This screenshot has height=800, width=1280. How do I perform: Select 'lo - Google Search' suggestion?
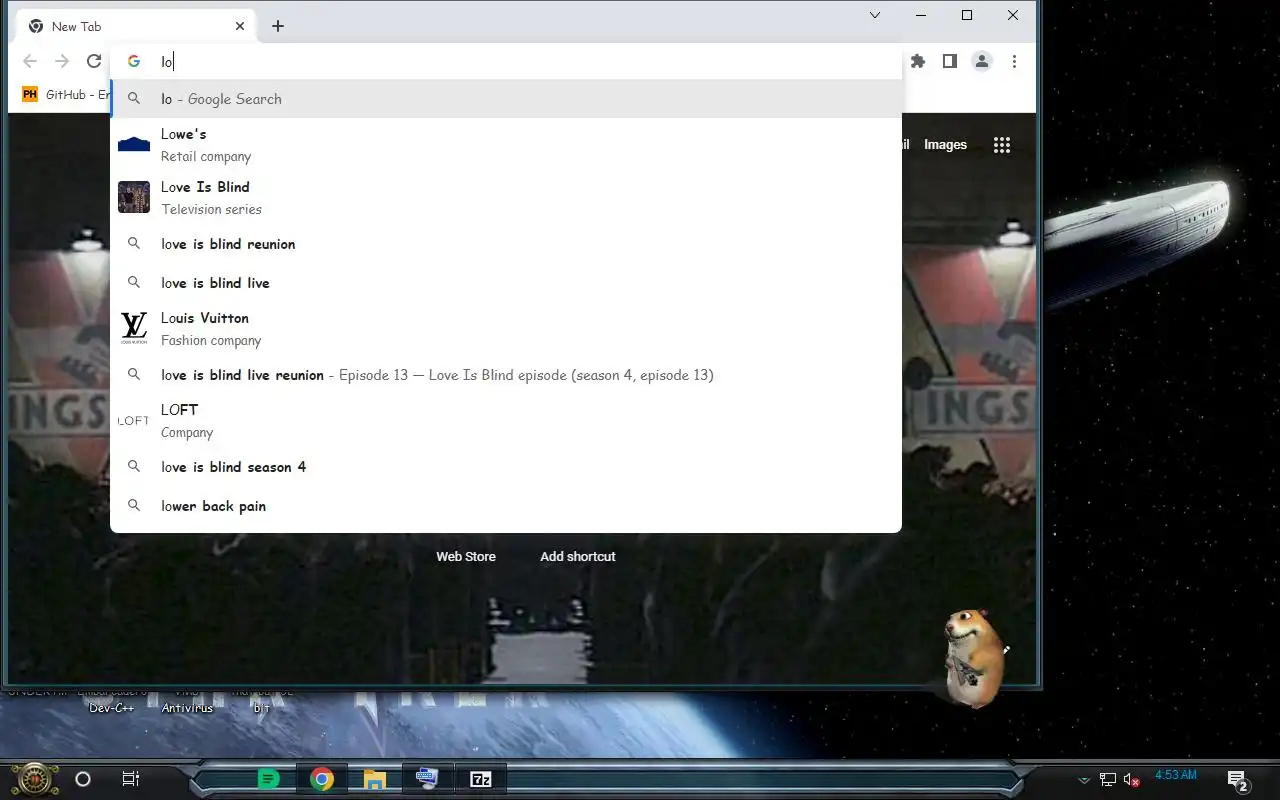pyautogui.click(x=506, y=99)
